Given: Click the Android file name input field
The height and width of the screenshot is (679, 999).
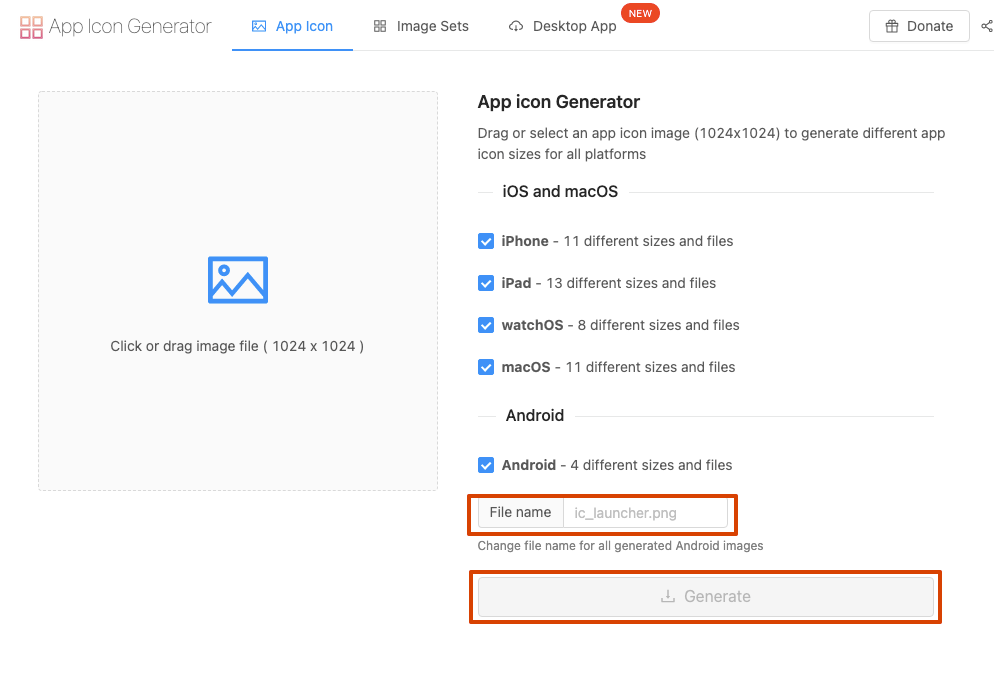Looking at the screenshot, I should pyautogui.click(x=645, y=513).
